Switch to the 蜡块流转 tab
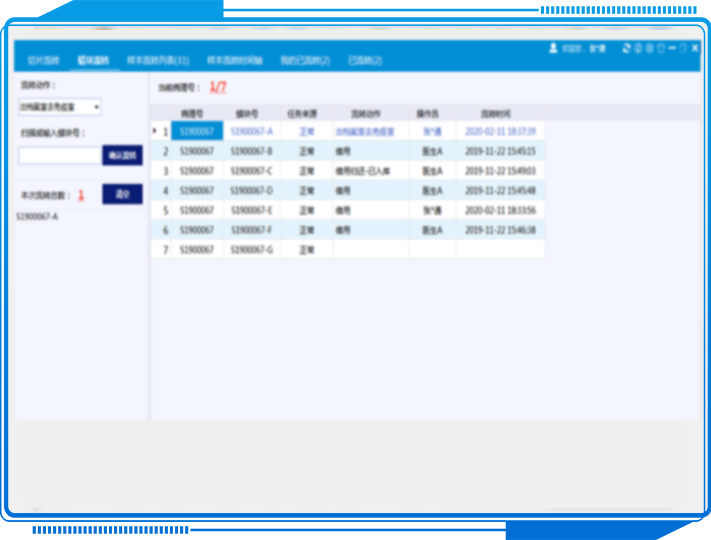711x540 pixels. (93, 61)
